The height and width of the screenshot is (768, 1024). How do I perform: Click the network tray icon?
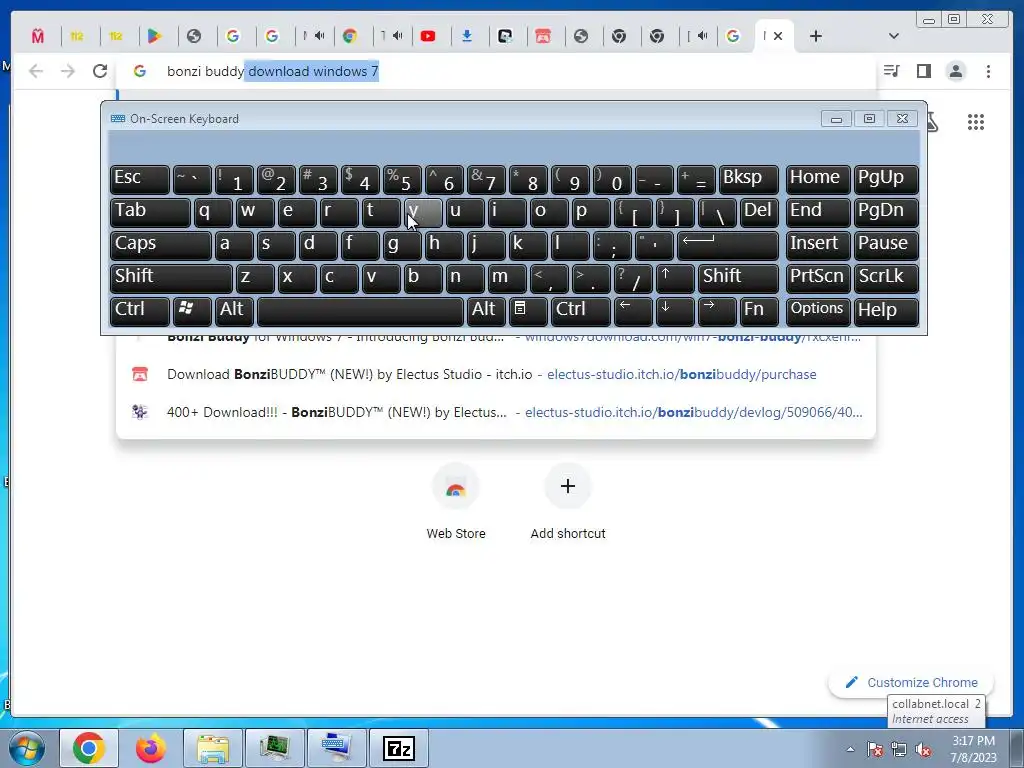click(x=899, y=749)
